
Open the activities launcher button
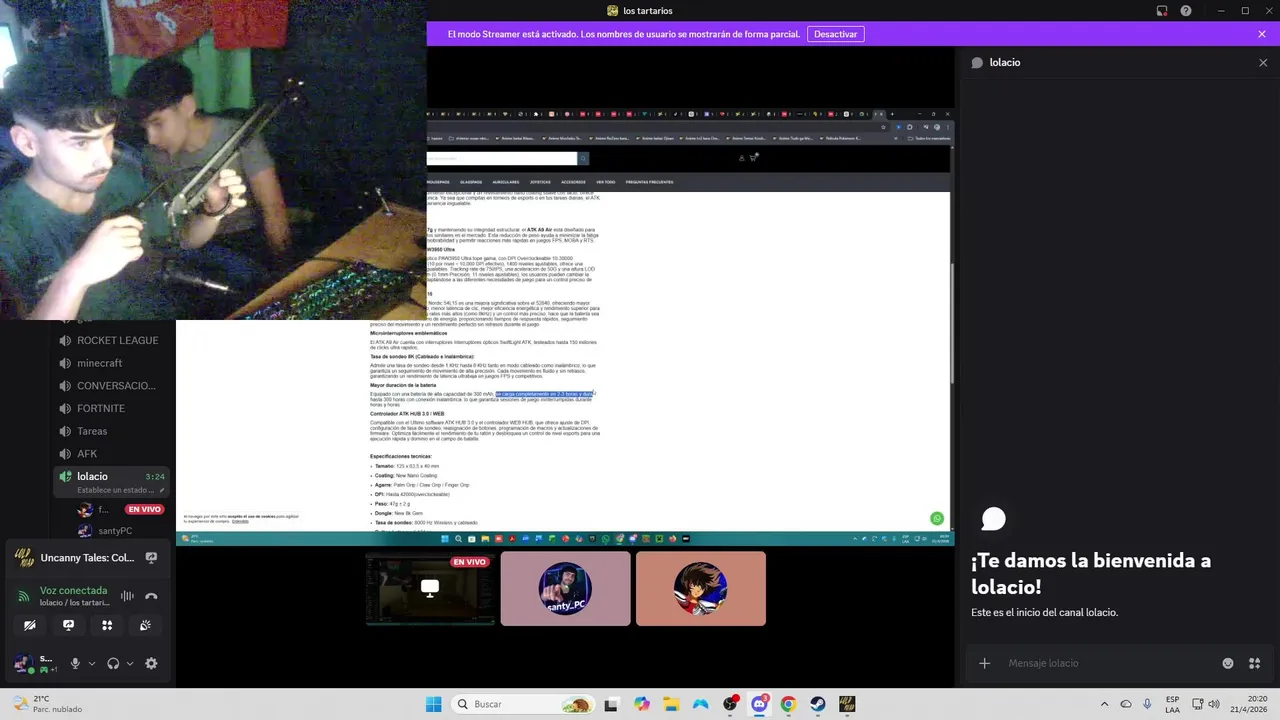point(107,625)
